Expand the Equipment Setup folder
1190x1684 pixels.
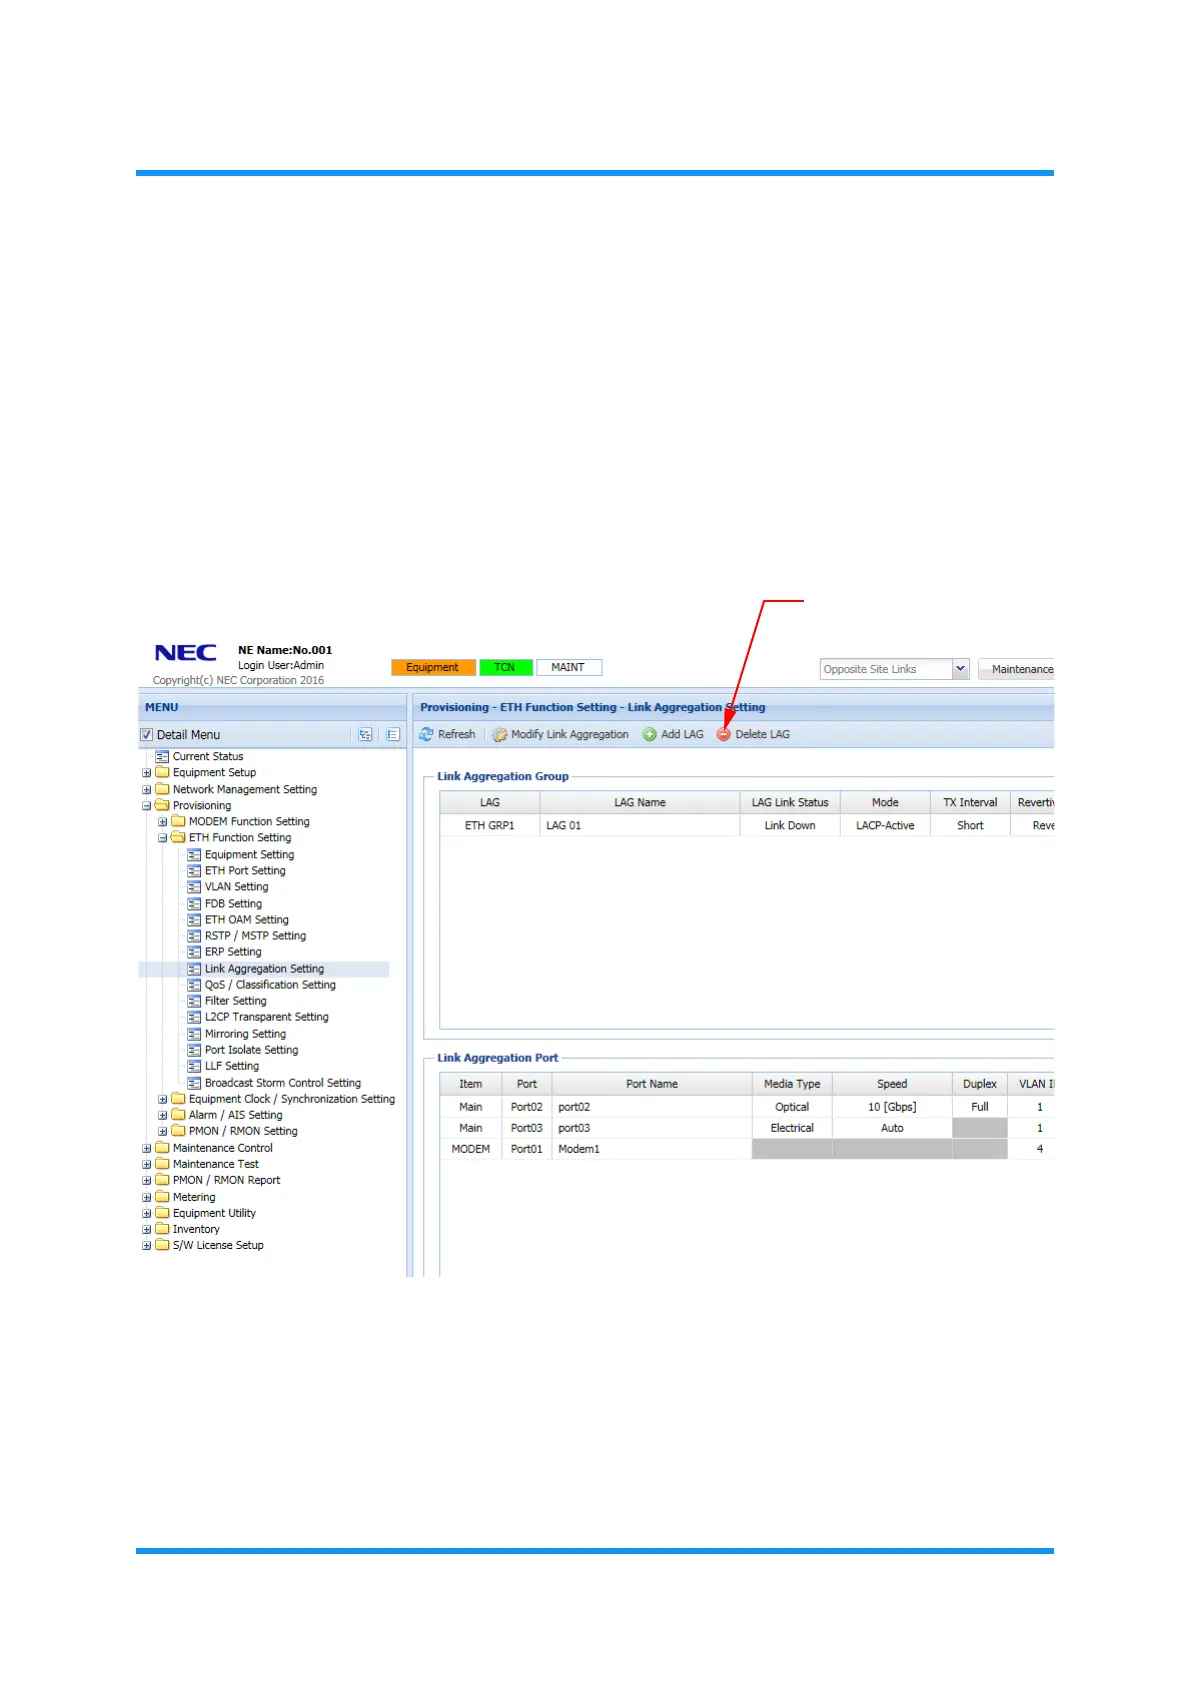147,773
